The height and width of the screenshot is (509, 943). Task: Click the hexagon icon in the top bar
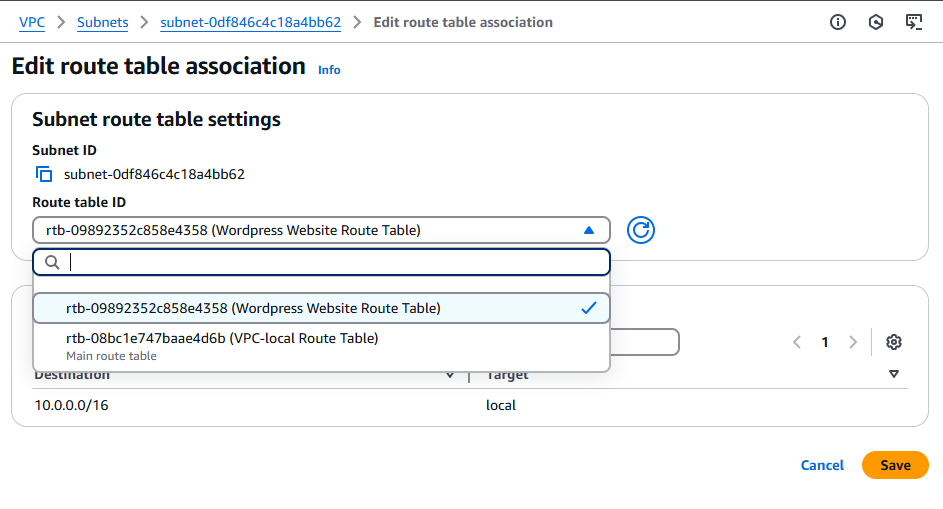pos(876,22)
